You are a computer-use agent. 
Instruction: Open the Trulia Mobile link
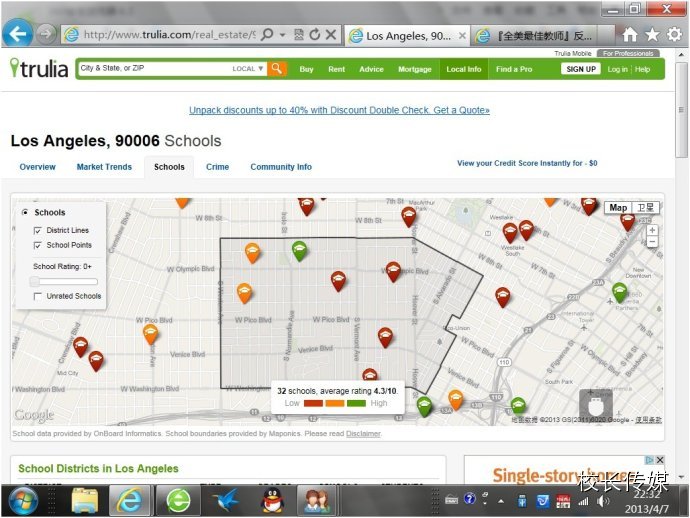coord(573,53)
